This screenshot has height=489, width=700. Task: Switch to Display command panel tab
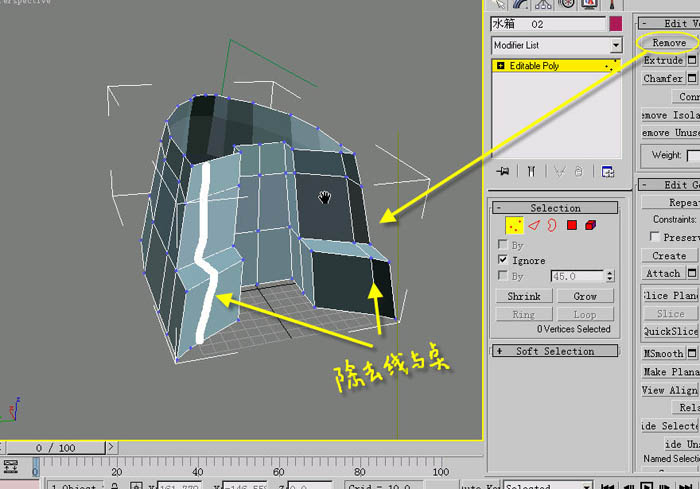point(589,4)
